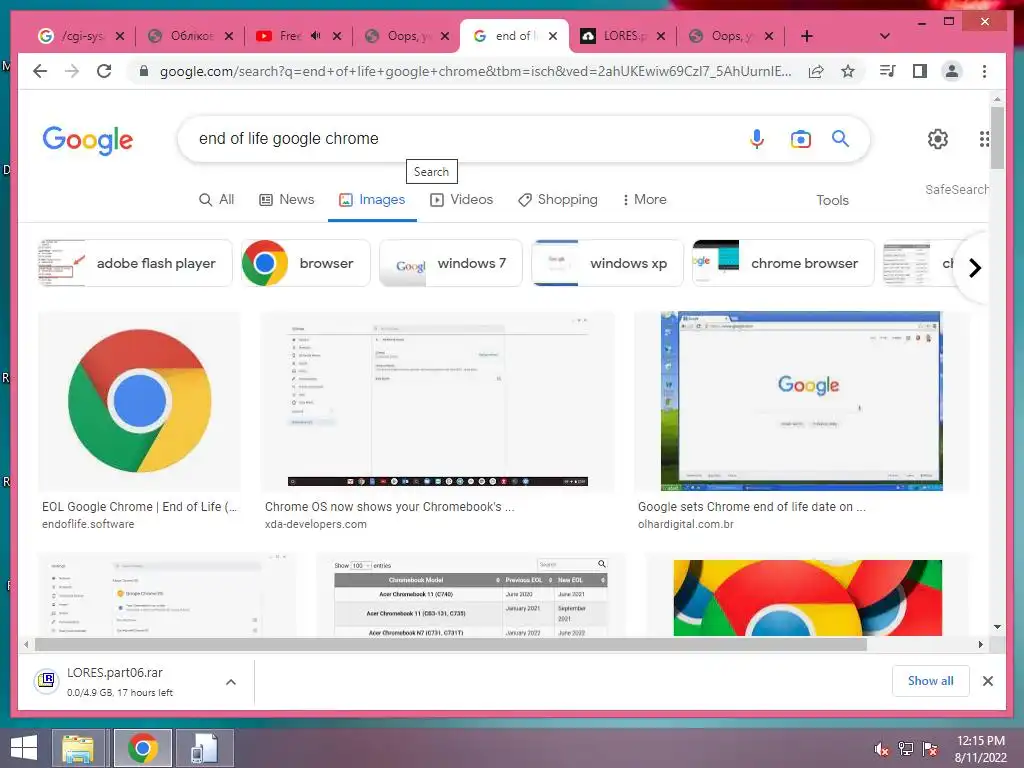Viewport: 1024px width, 768px height.
Task: Expand the tab search dropdown
Action: pos(885,36)
